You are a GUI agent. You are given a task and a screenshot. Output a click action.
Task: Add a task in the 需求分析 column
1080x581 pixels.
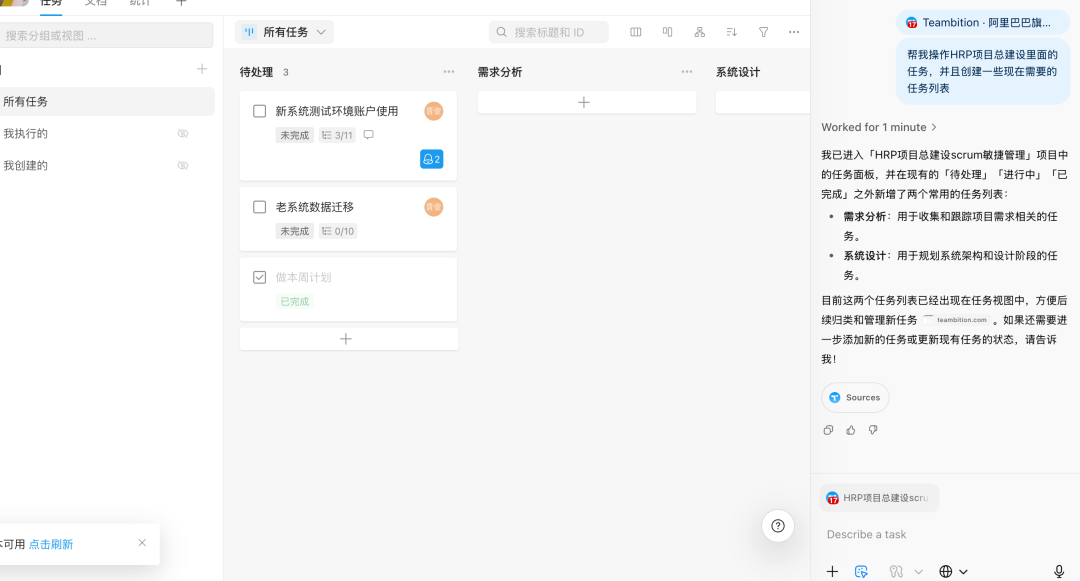tap(587, 102)
